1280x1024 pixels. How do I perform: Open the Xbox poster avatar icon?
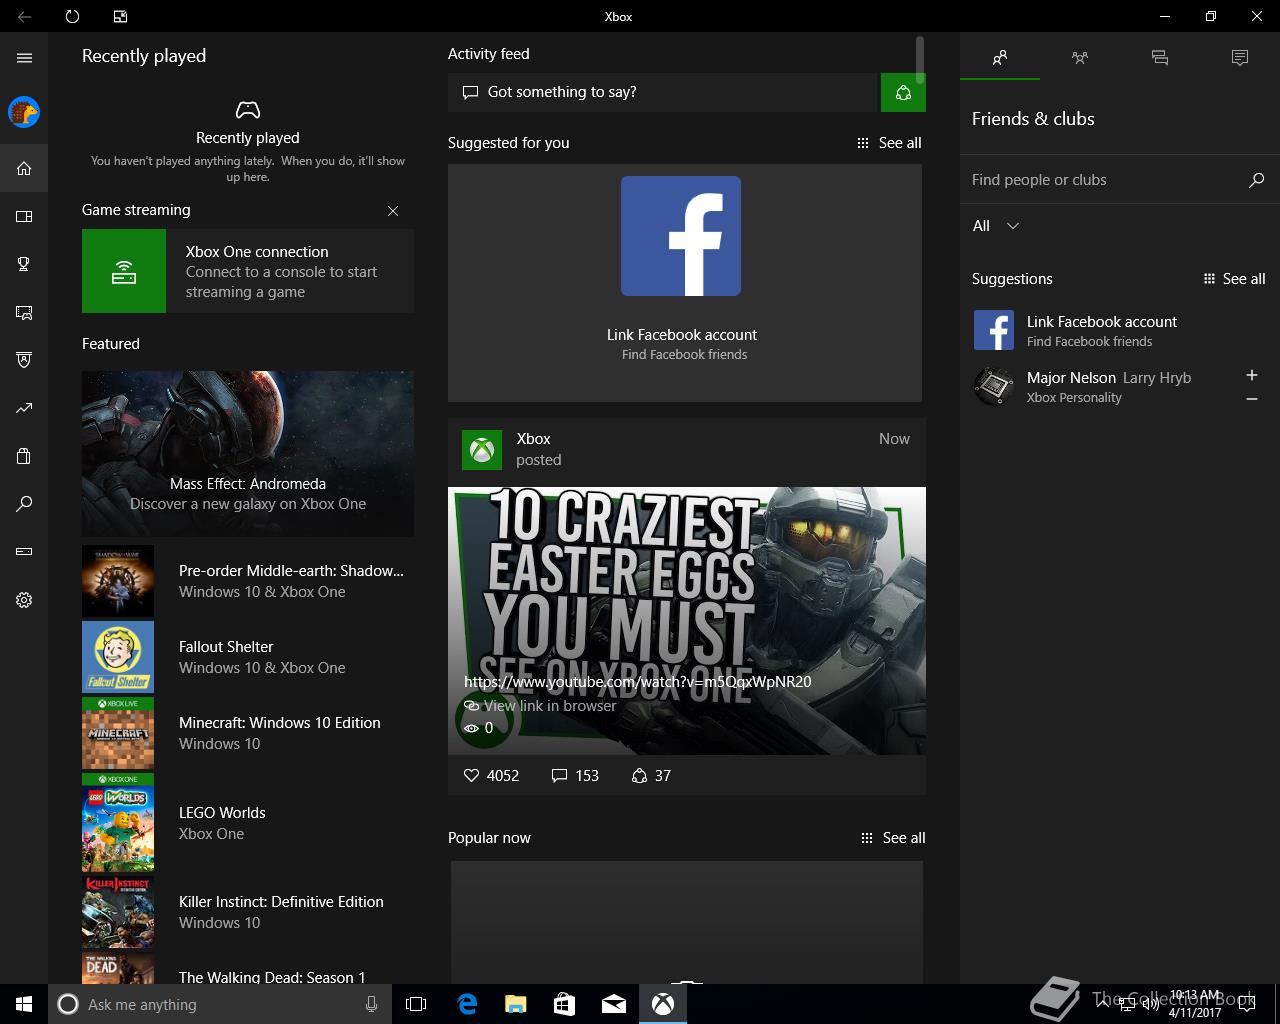point(482,449)
